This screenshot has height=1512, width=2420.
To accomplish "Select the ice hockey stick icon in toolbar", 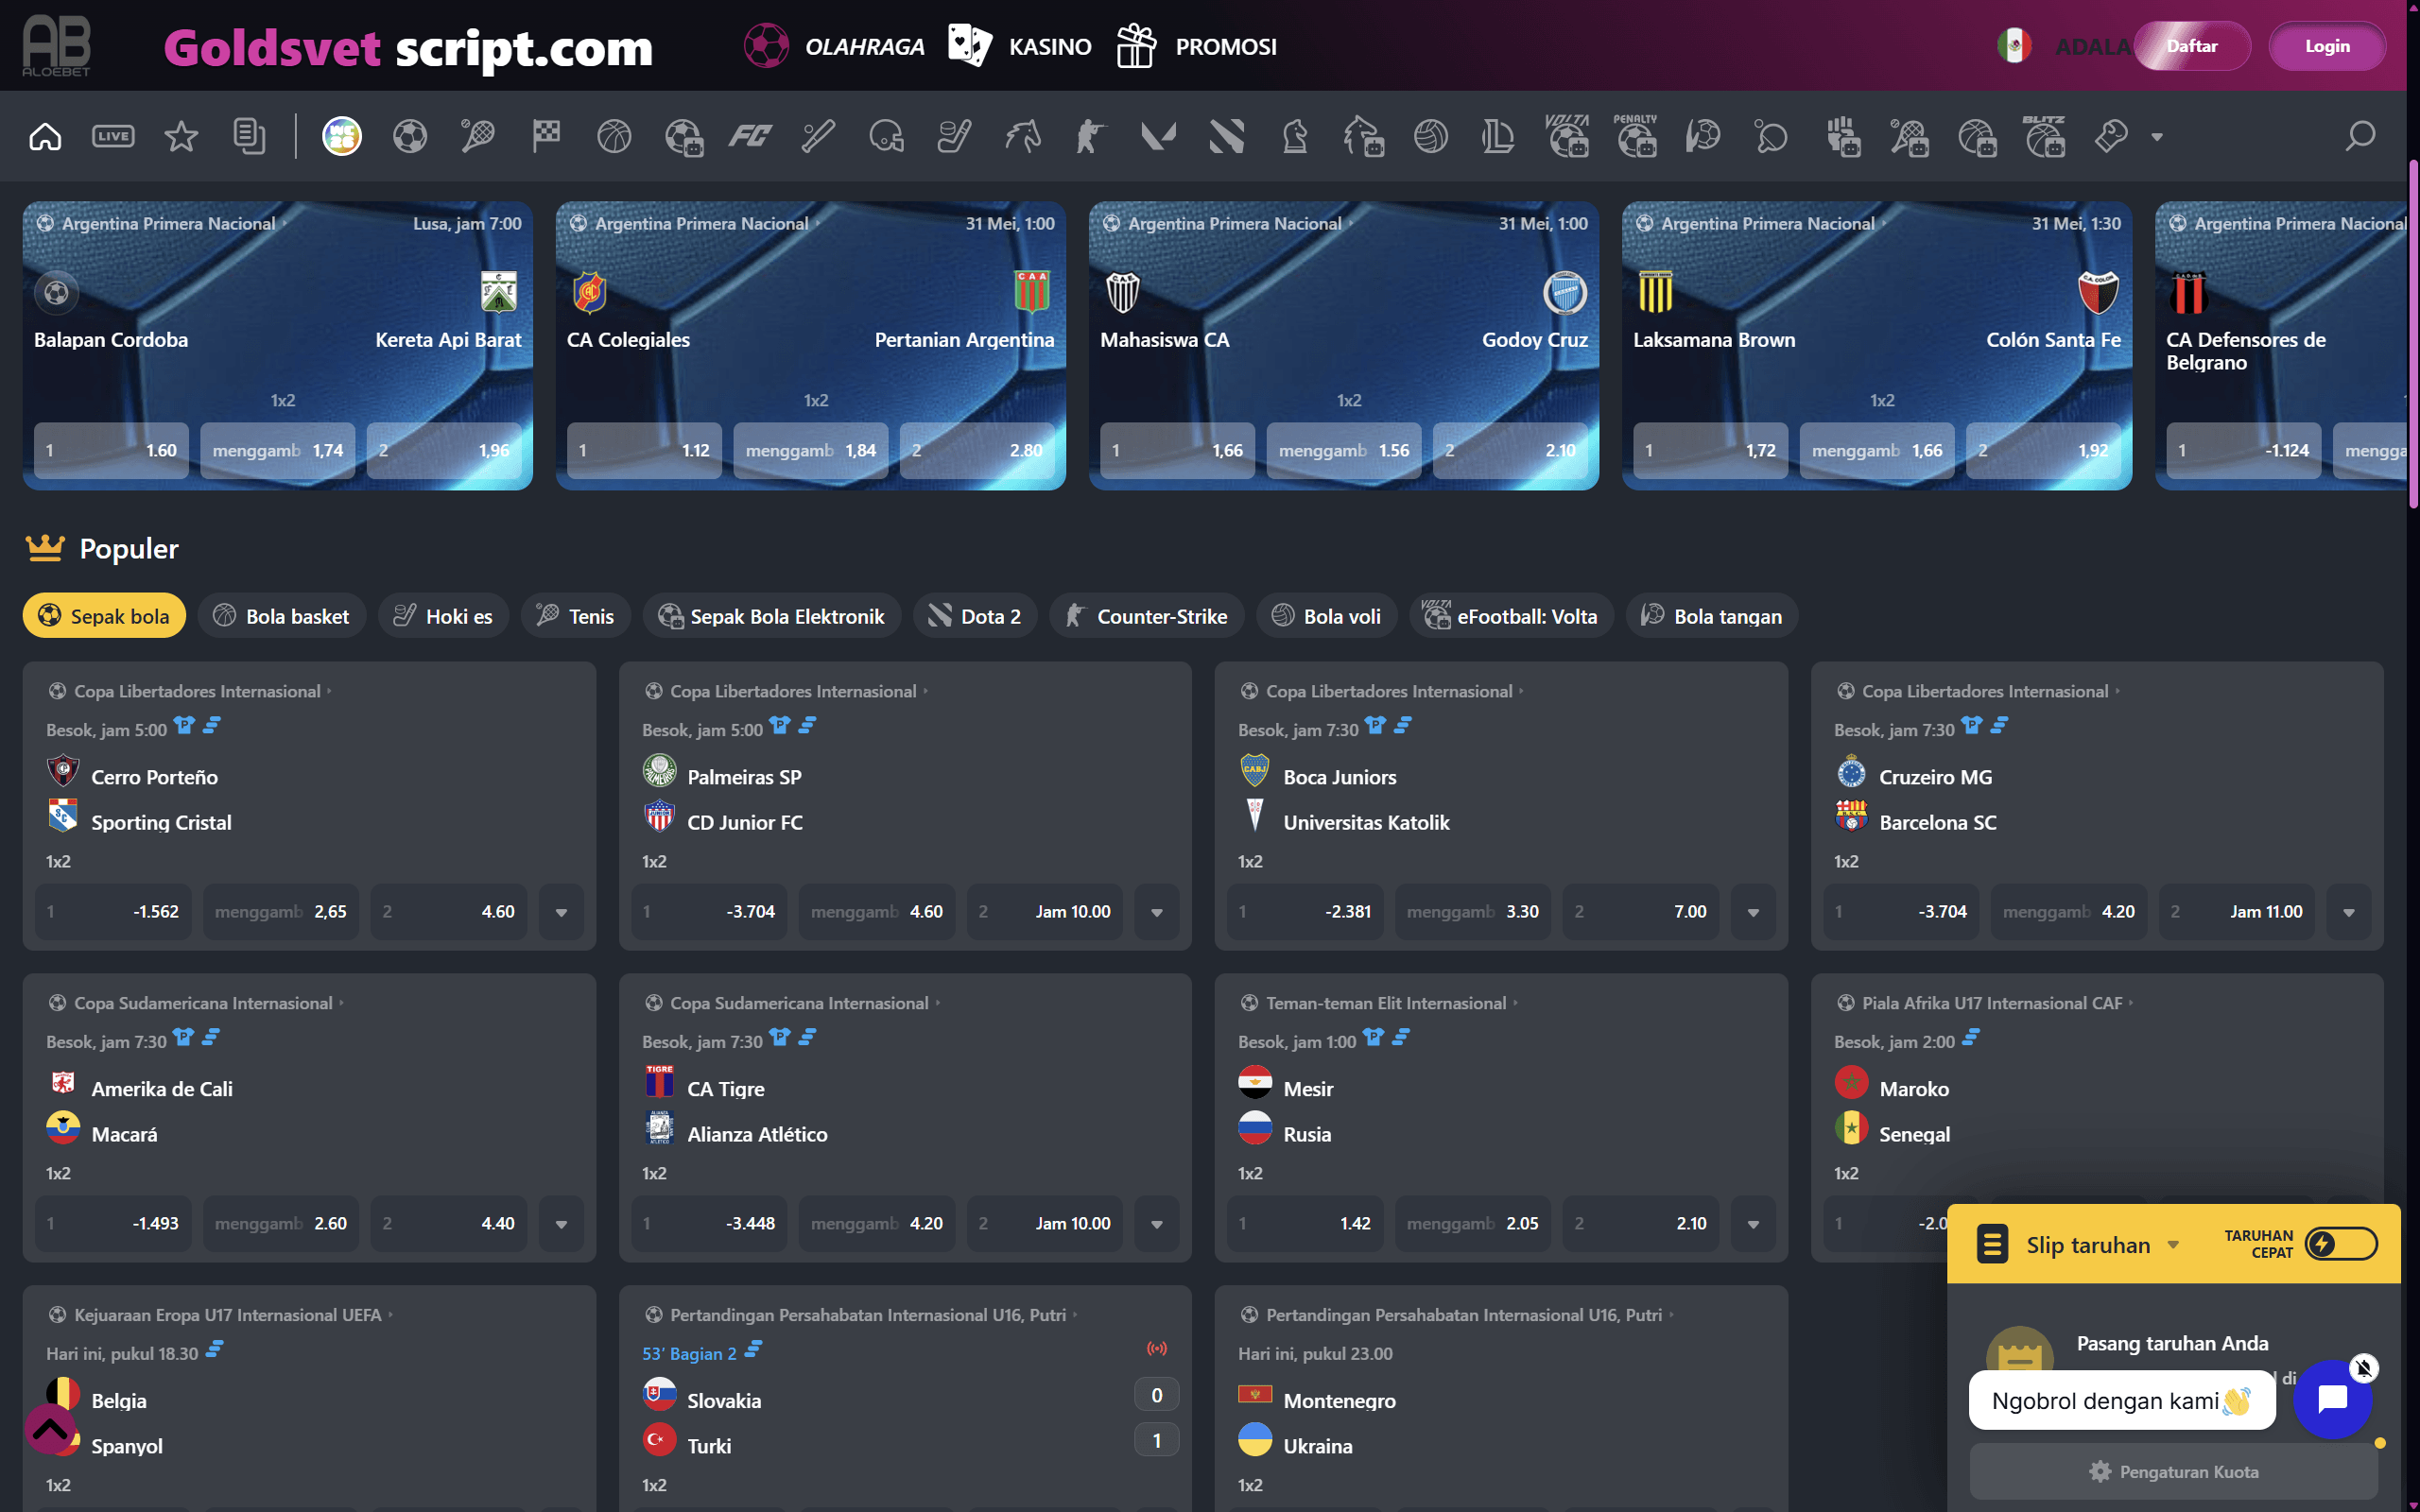I will 954,136.
